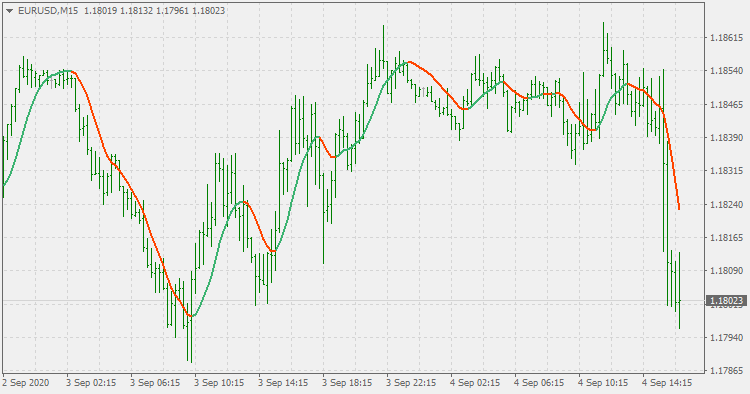The width and height of the screenshot is (750, 394).
Task: Click the 3 Sep 22:15 time label
Action: [411, 383]
